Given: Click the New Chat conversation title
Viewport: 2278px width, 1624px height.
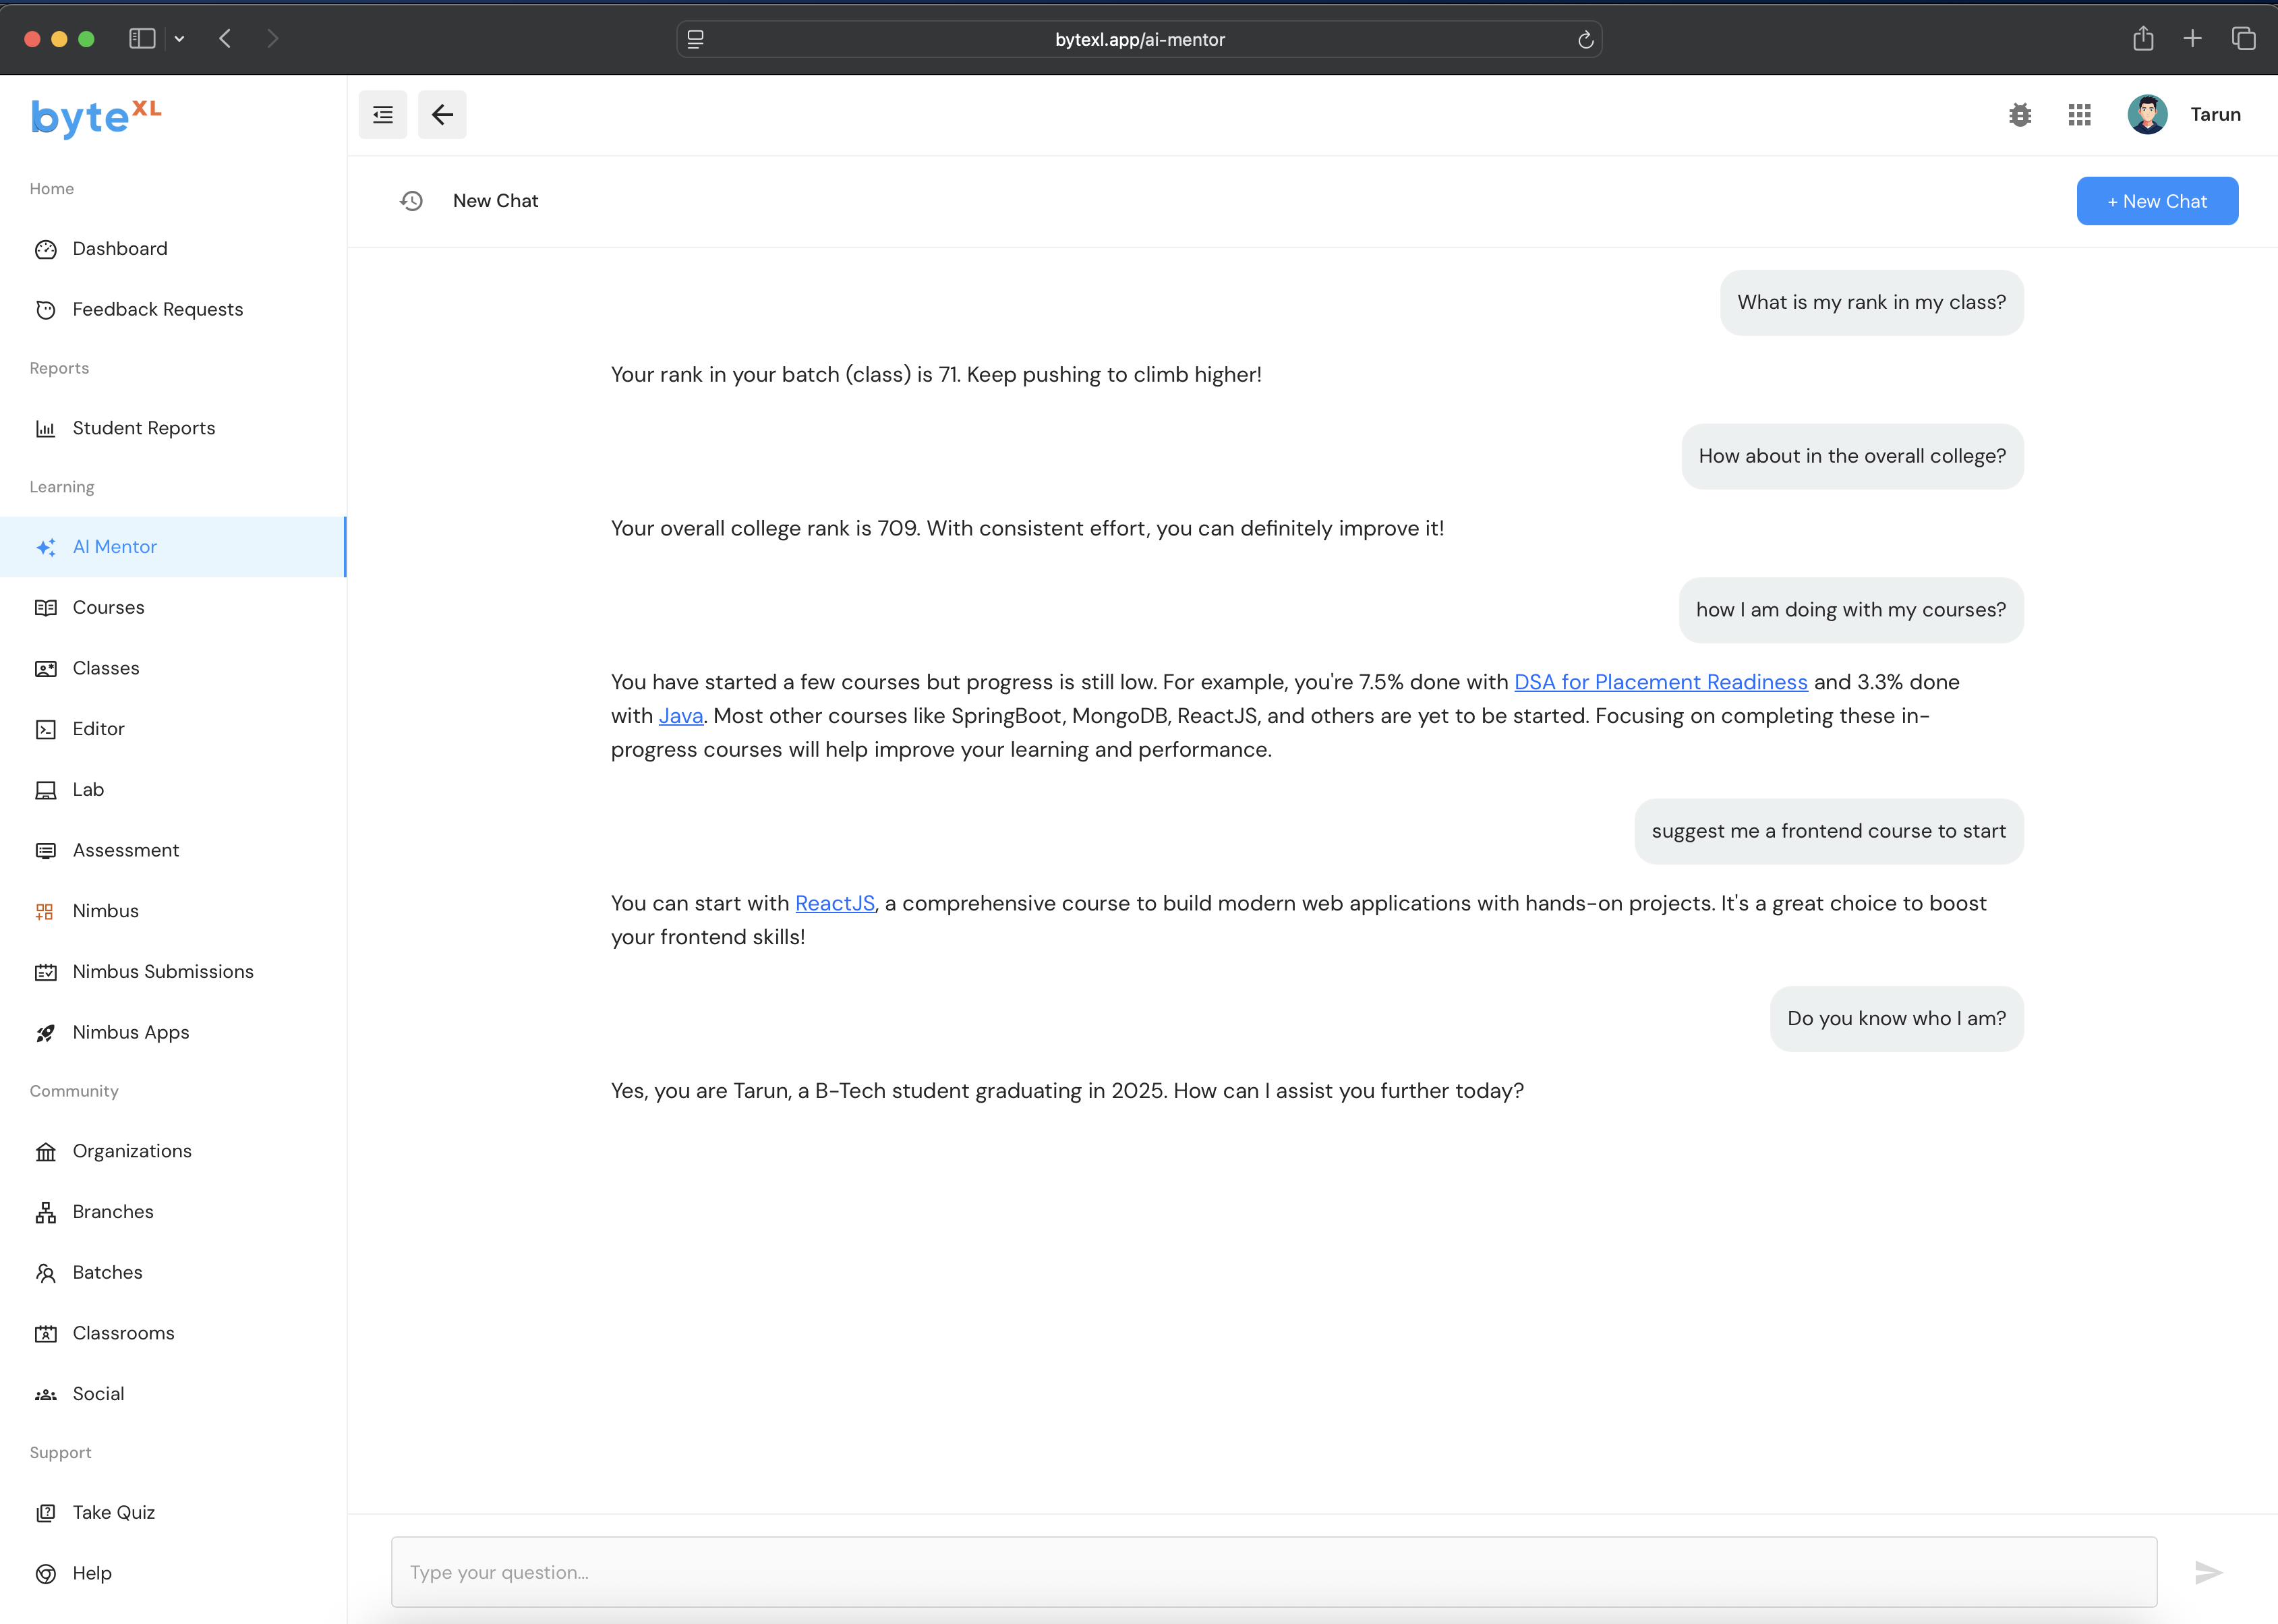Looking at the screenshot, I should (x=495, y=201).
